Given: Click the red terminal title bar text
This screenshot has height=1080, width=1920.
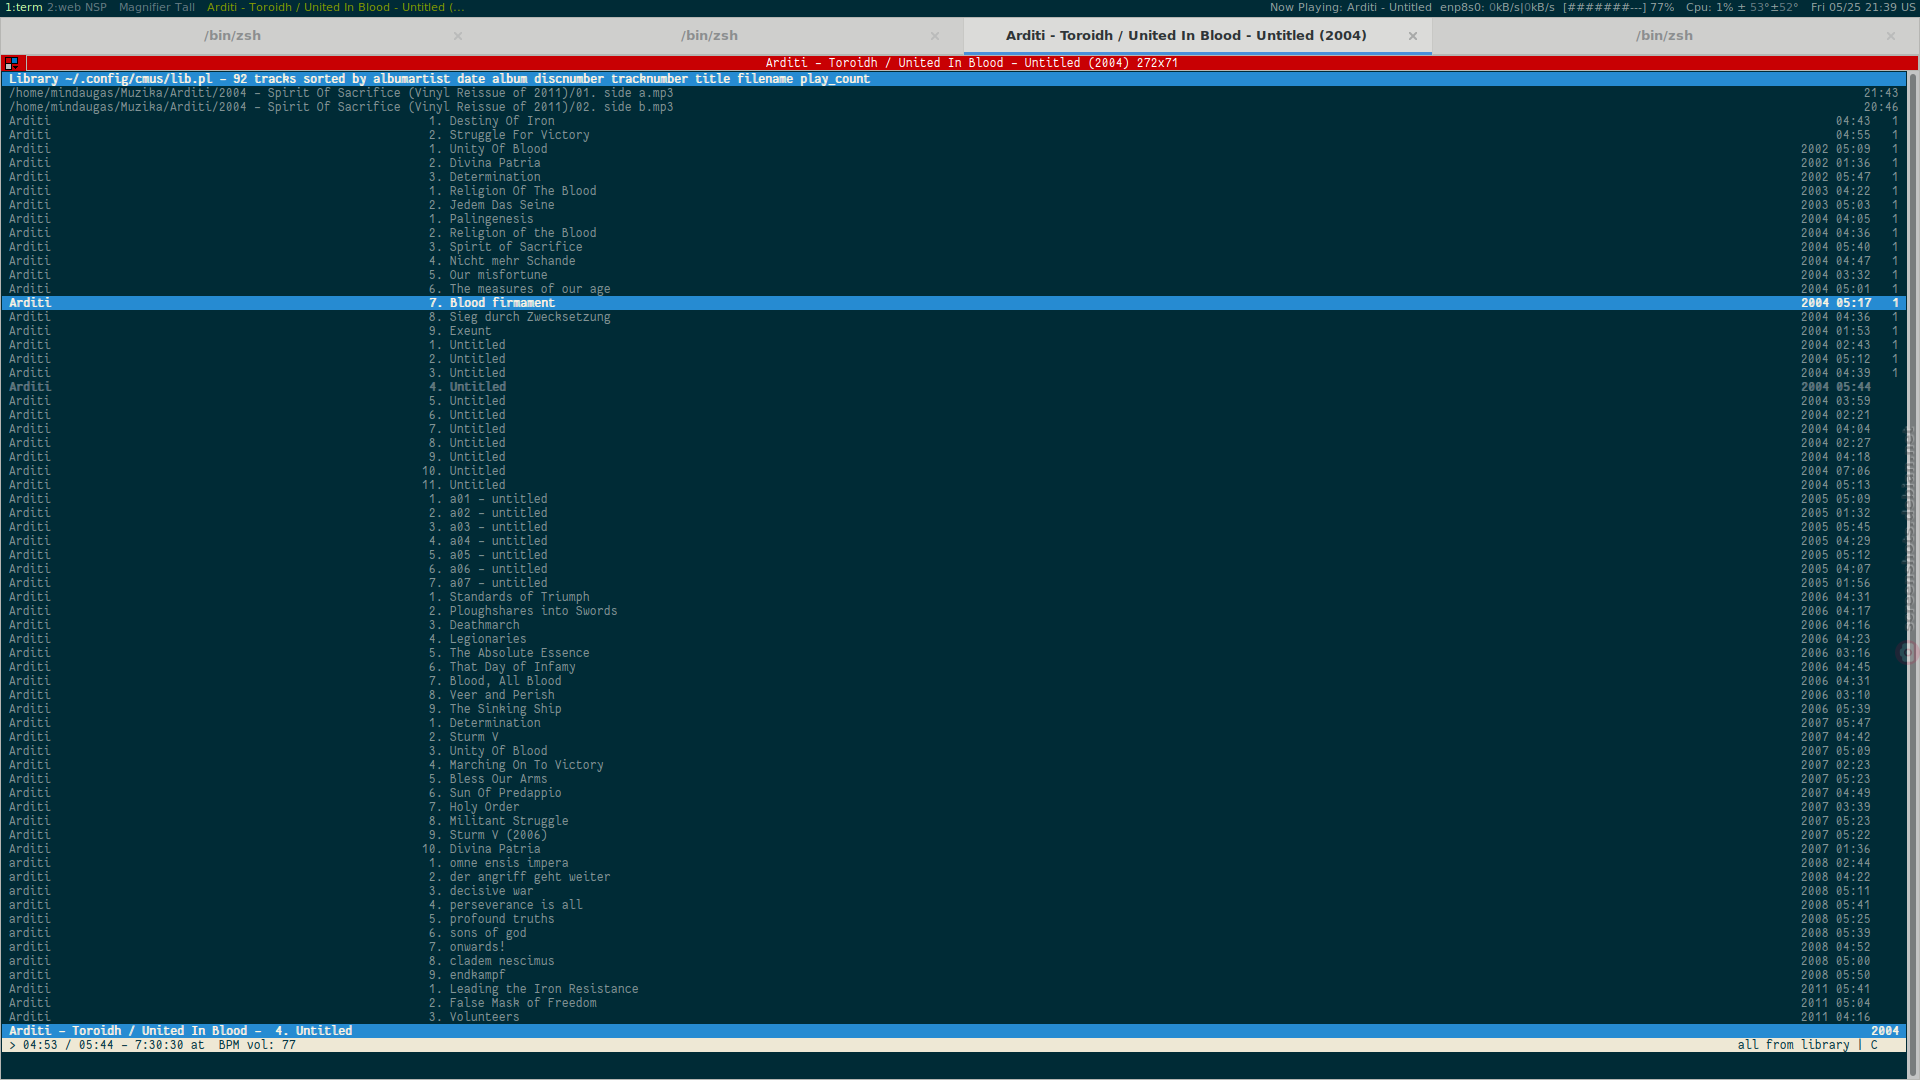Looking at the screenshot, I should (x=971, y=63).
